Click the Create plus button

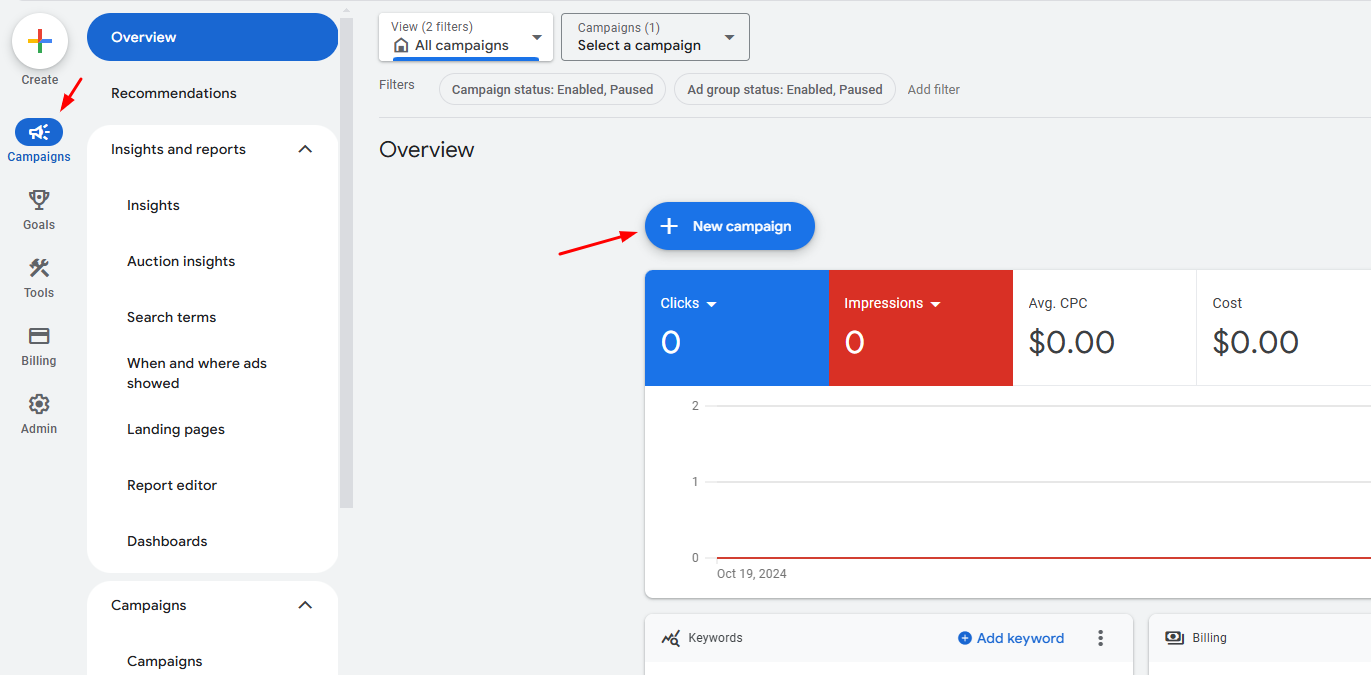(40, 41)
